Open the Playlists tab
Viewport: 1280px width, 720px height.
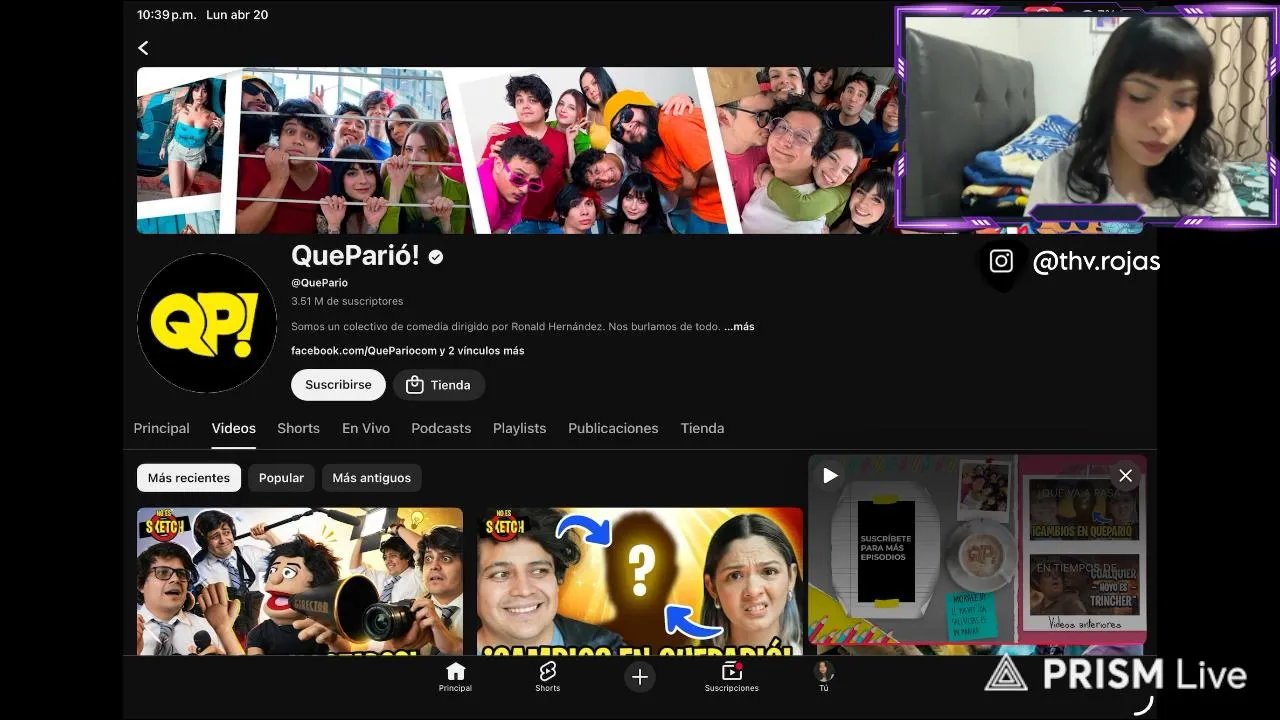pyautogui.click(x=519, y=428)
